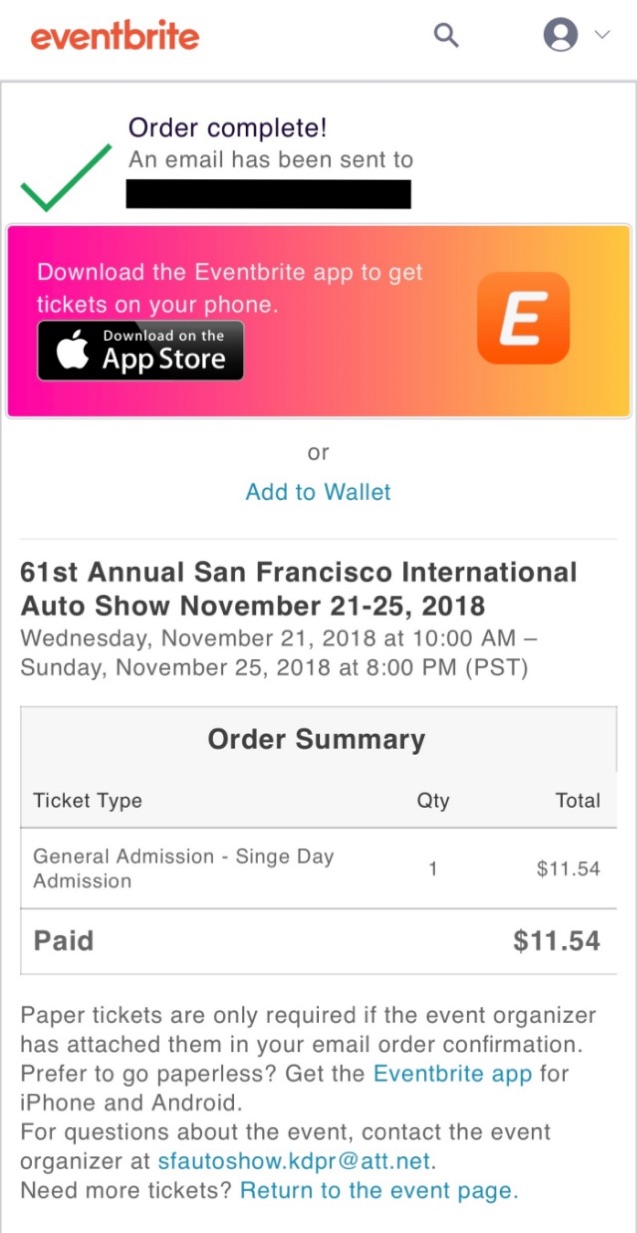
Task: Click the green order complete checkmark
Action: click(x=66, y=178)
